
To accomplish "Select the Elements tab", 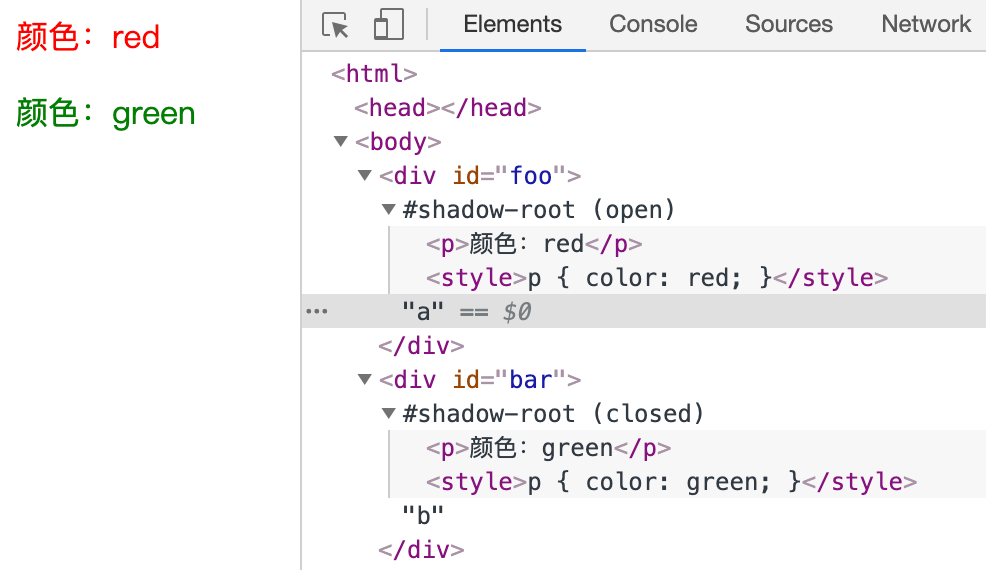I will pos(512,24).
